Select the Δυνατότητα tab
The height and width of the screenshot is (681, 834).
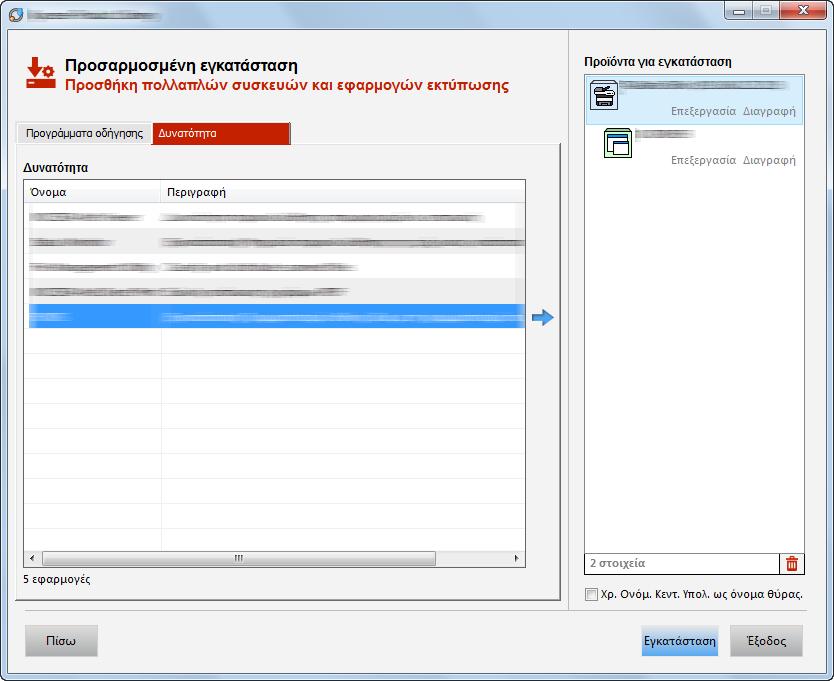tap(221, 133)
